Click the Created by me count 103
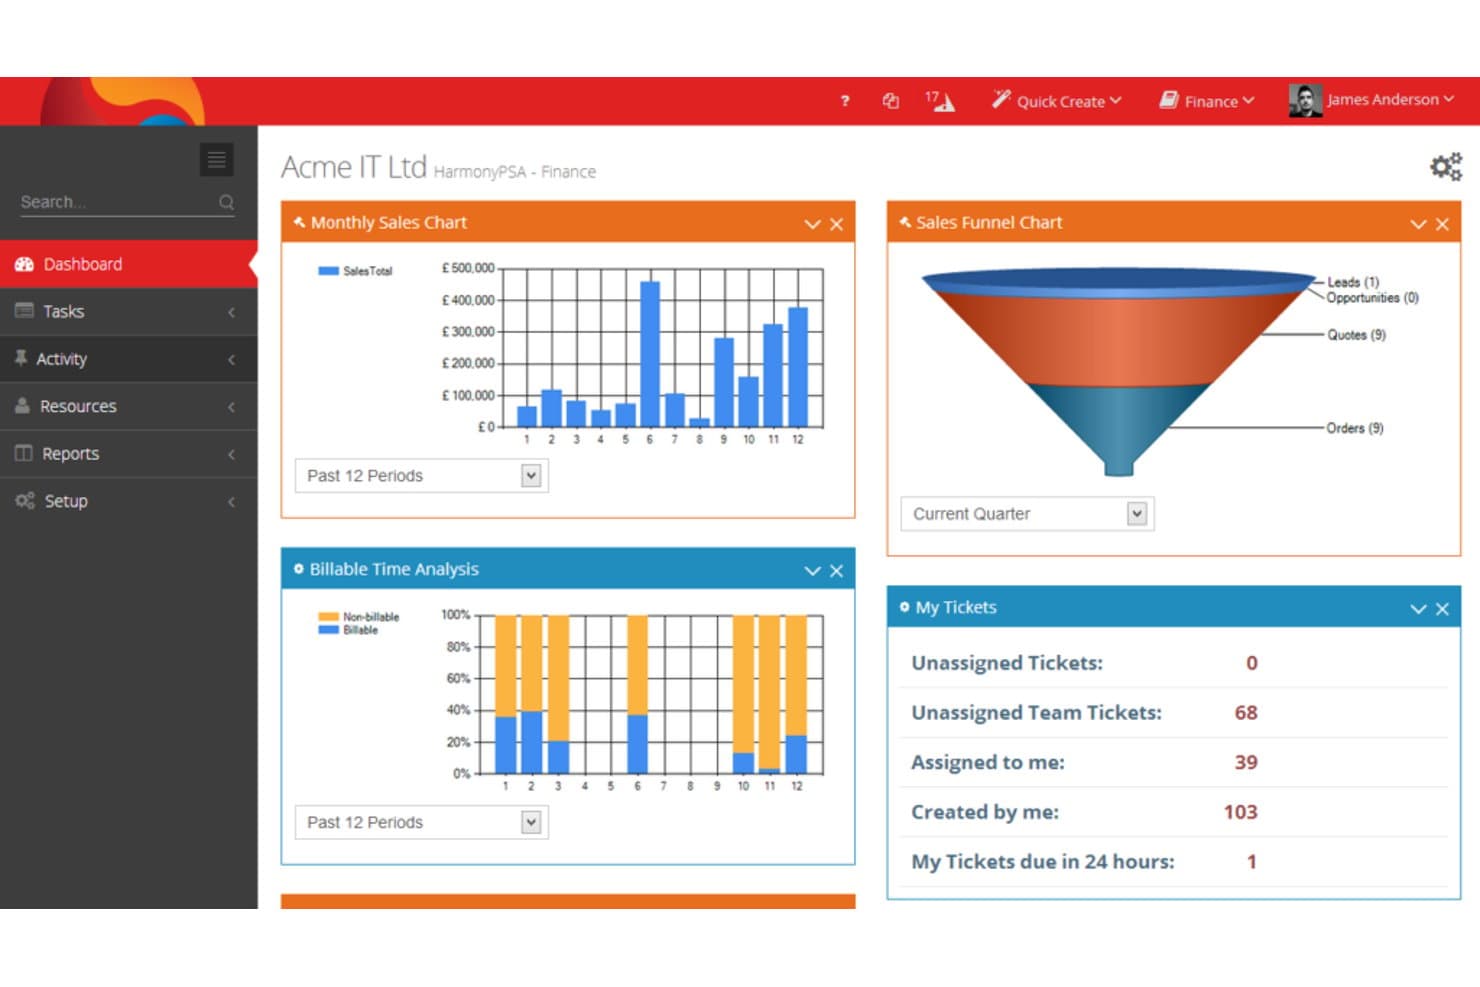 point(1240,812)
